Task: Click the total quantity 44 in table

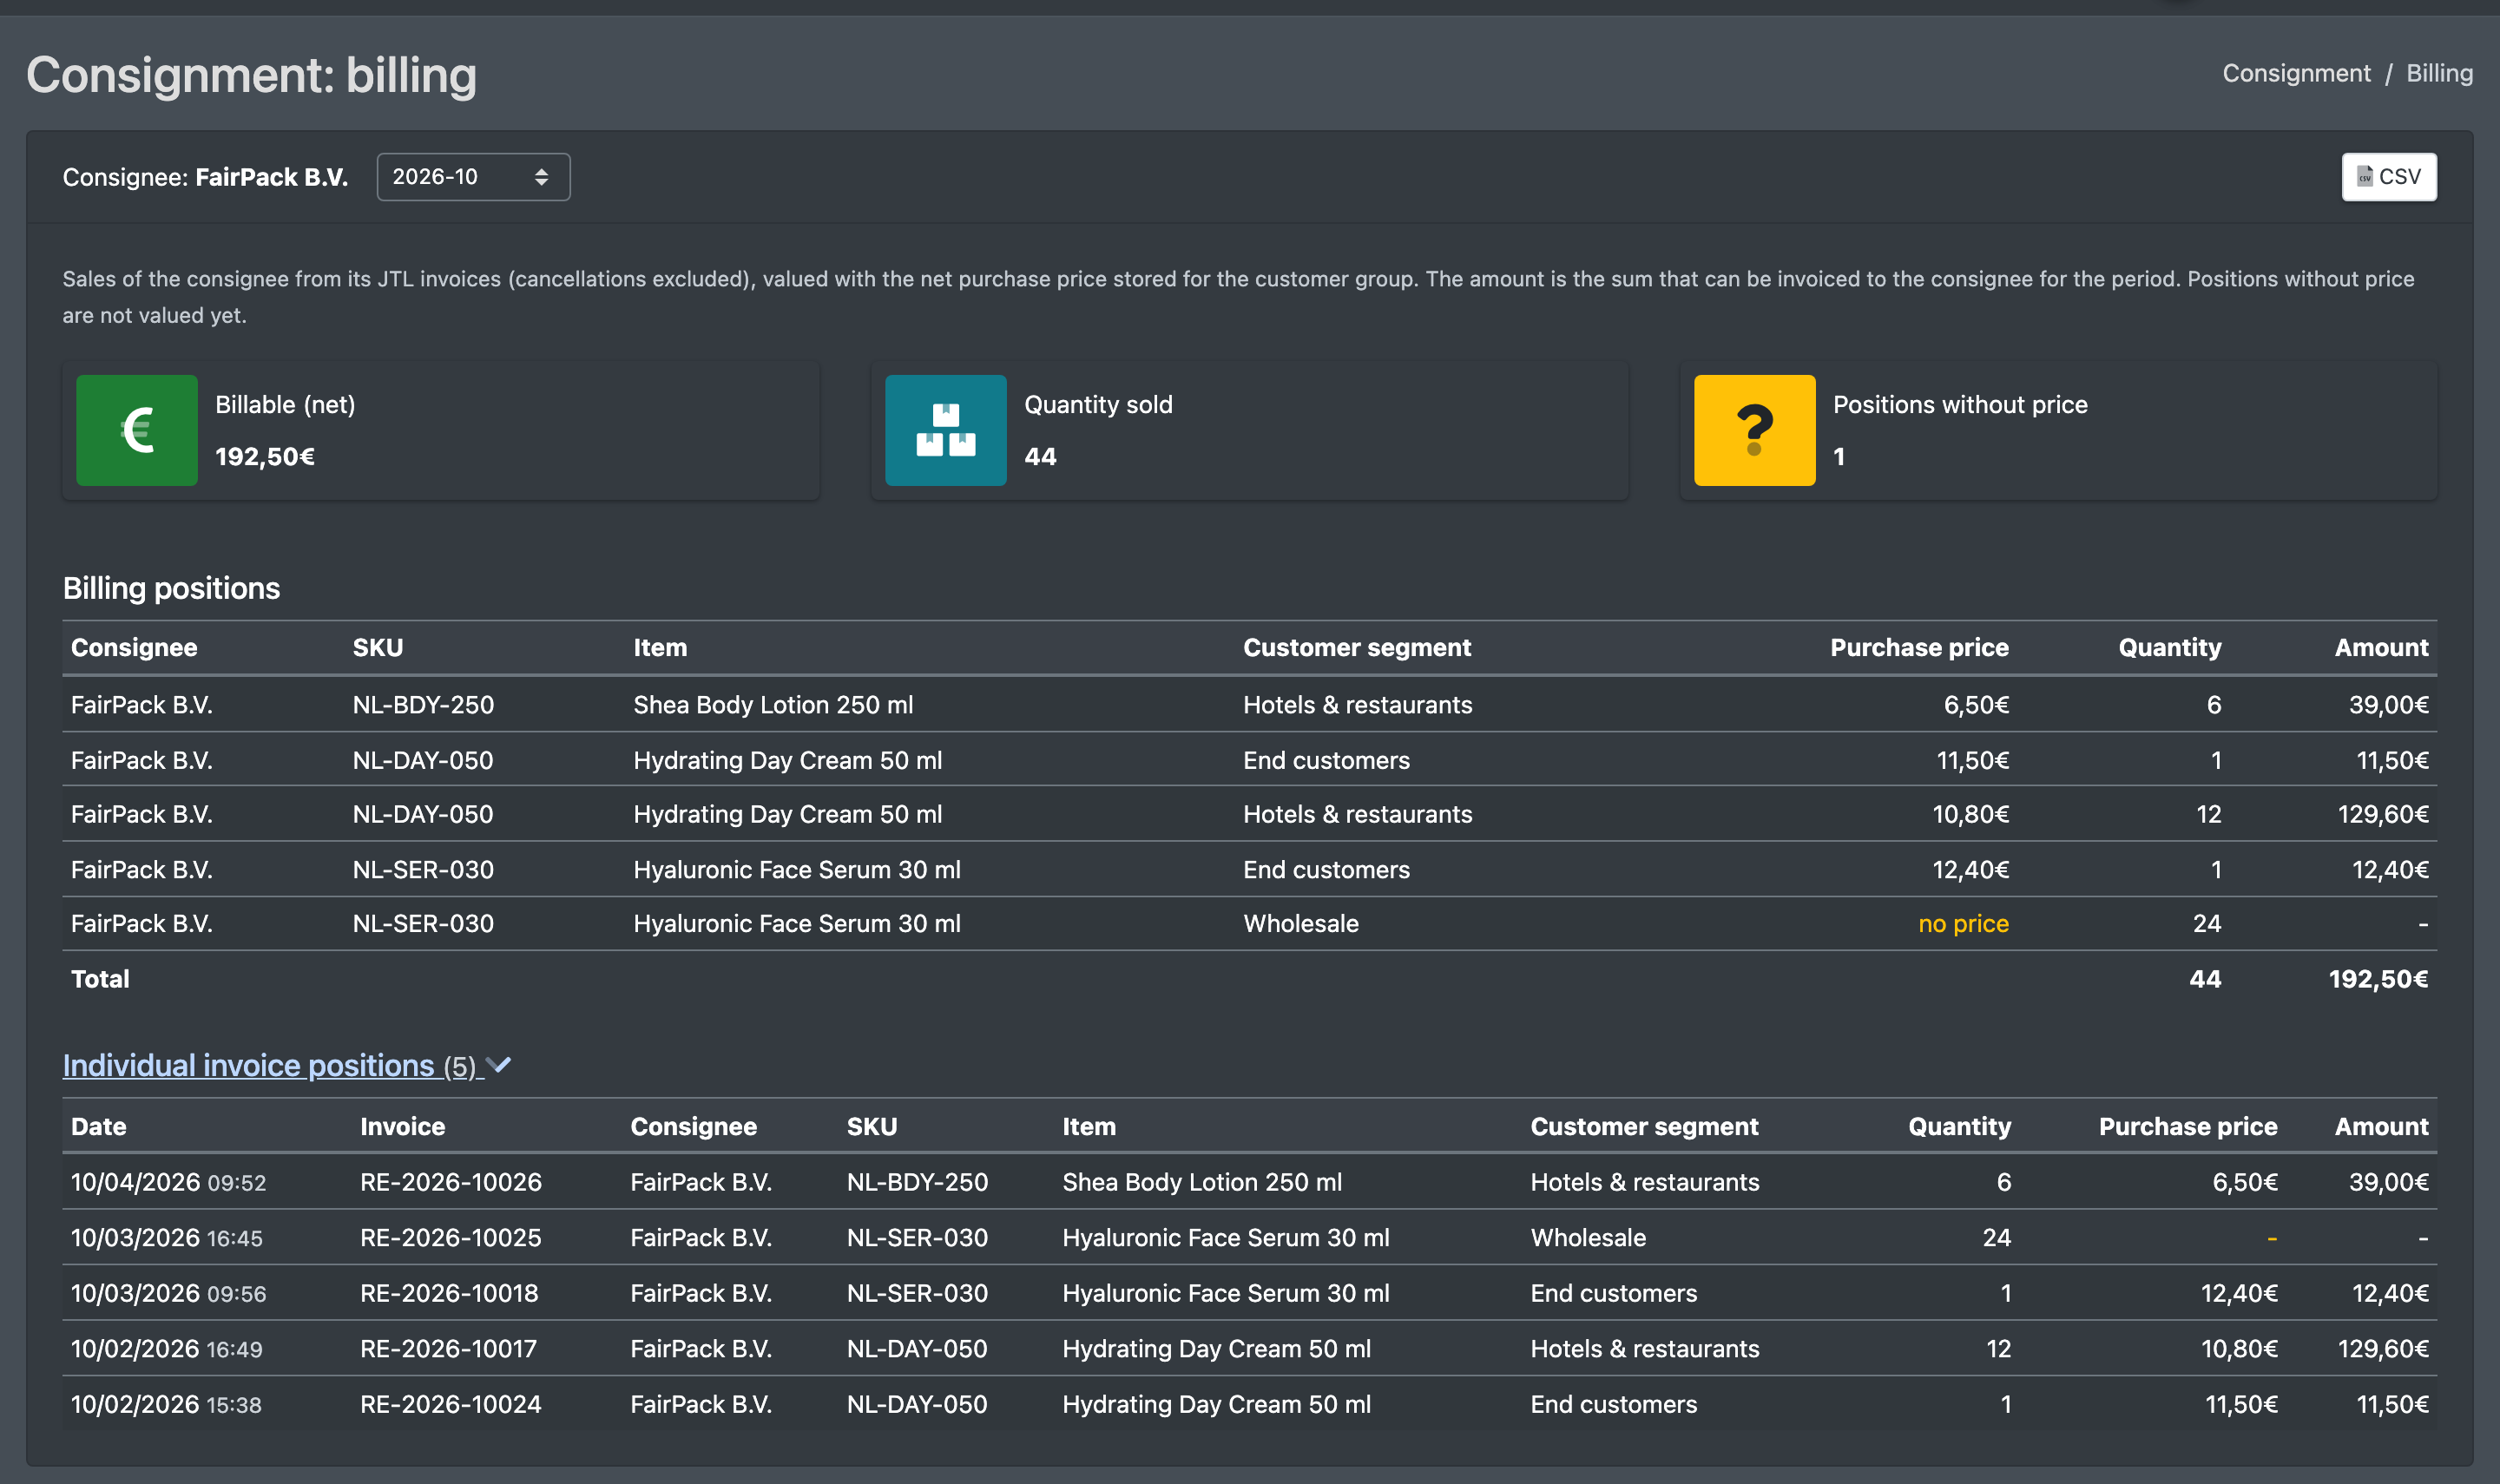Action: [x=2205, y=979]
